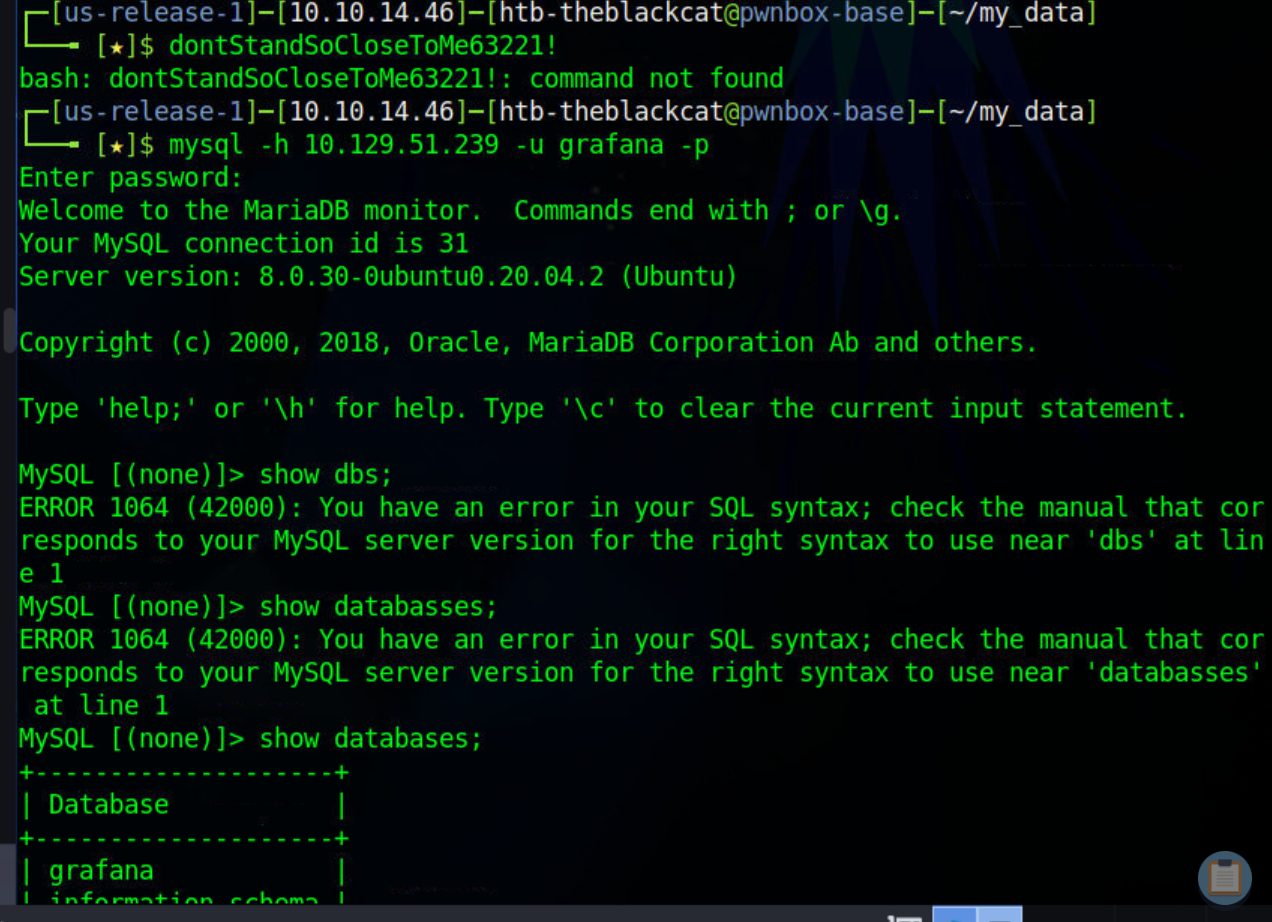Image resolution: width=1272 pixels, height=922 pixels.
Task: Click the 'Enter password:' line
Action: [131, 178]
